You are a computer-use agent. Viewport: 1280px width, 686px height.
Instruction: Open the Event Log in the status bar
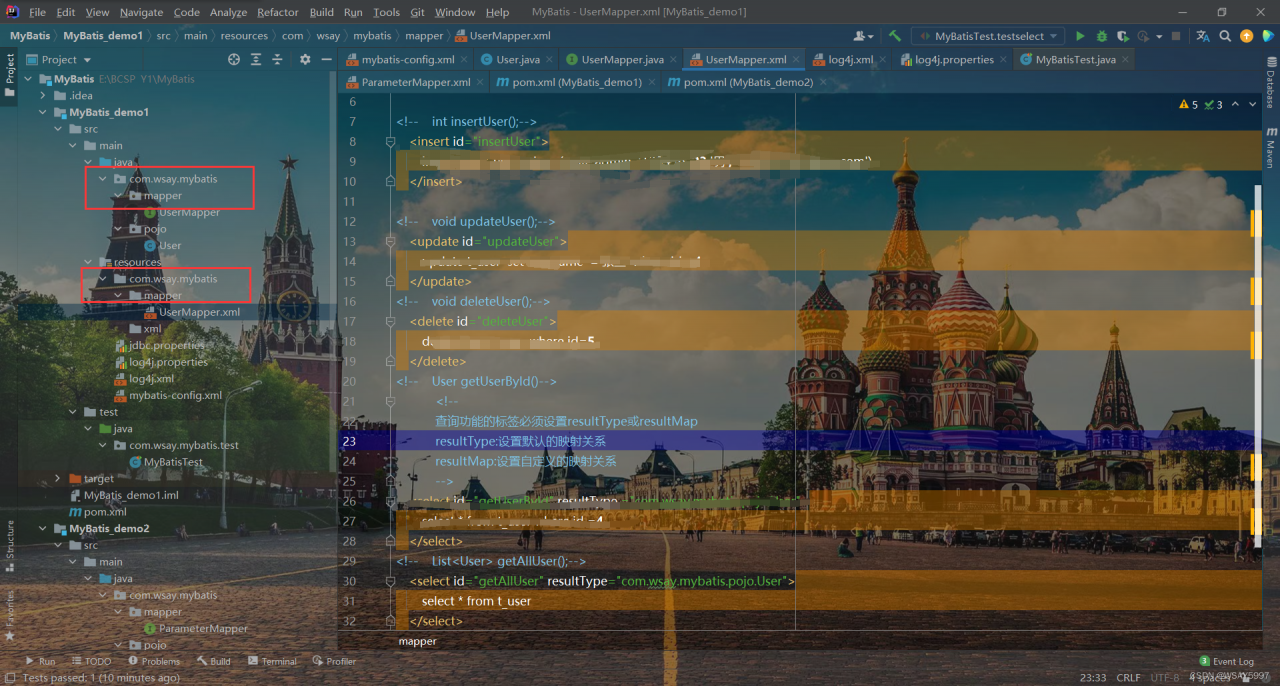click(x=1226, y=661)
